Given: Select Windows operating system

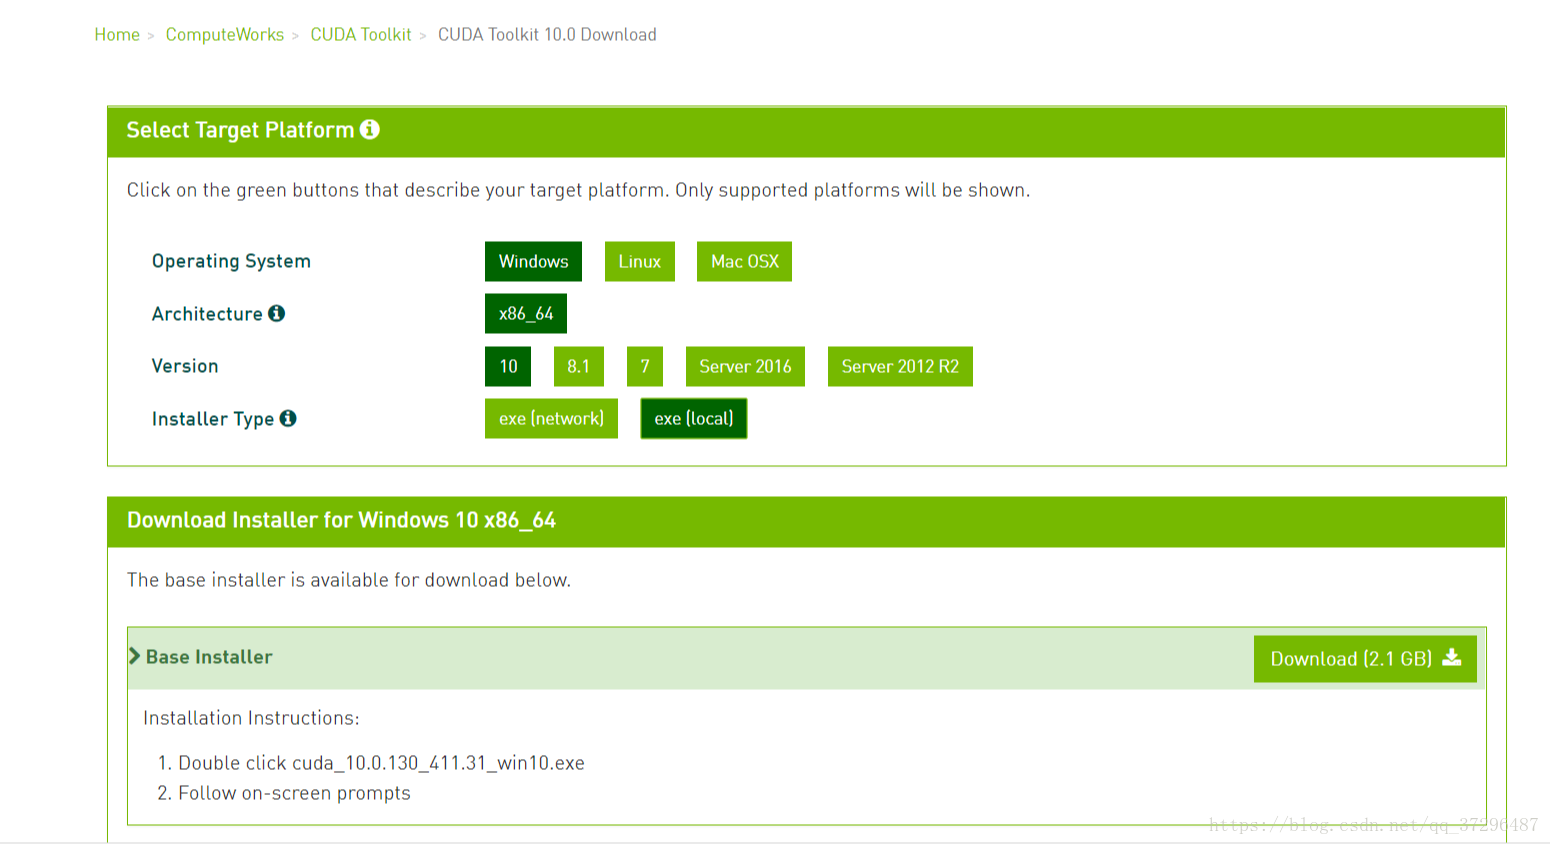Looking at the screenshot, I should click(533, 261).
